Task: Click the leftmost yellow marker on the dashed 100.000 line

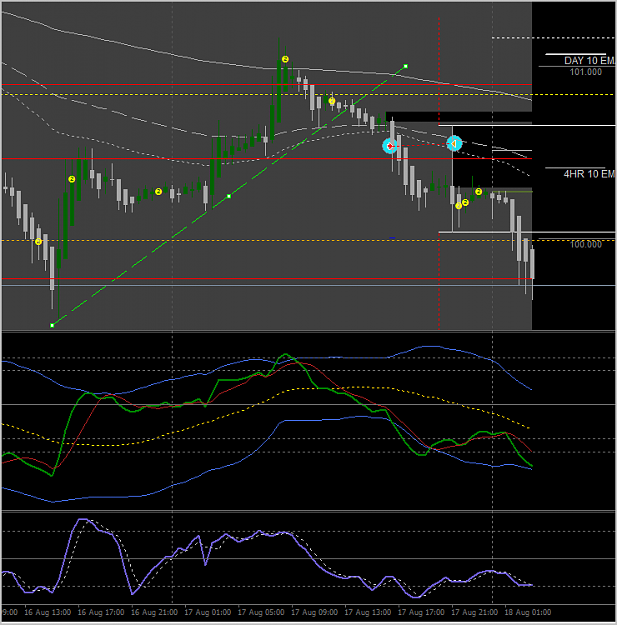Action: point(38,242)
